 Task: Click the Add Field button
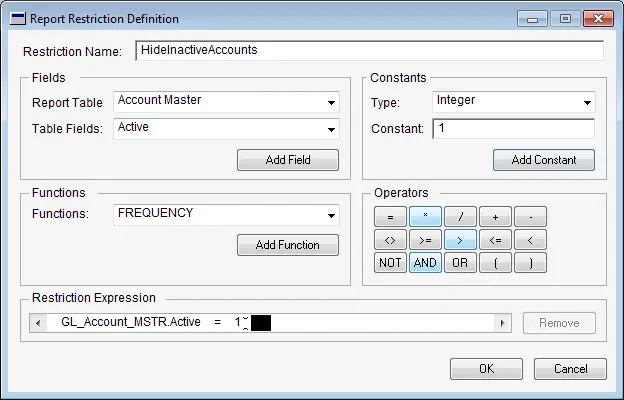pyautogui.click(x=288, y=160)
